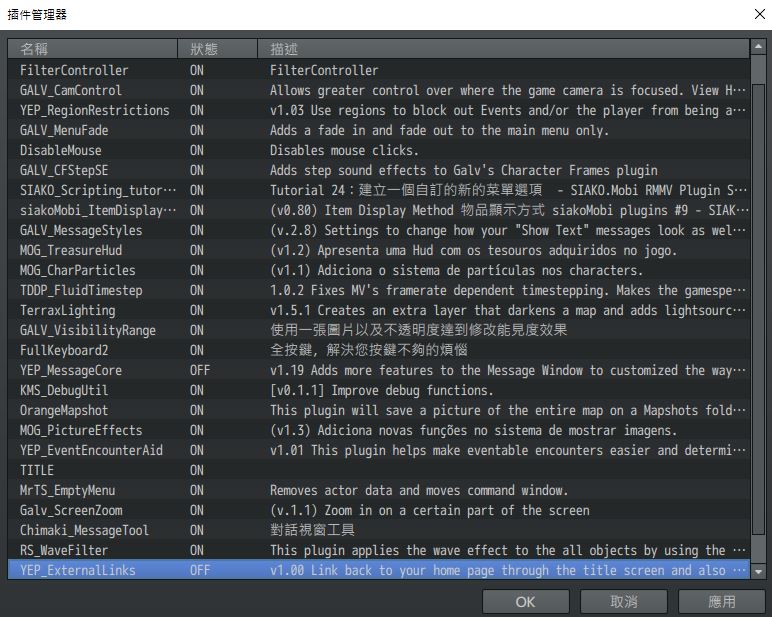Select the MOG_PictureEffects plugin
Image resolution: width=772 pixels, height=617 pixels.
coord(379,430)
